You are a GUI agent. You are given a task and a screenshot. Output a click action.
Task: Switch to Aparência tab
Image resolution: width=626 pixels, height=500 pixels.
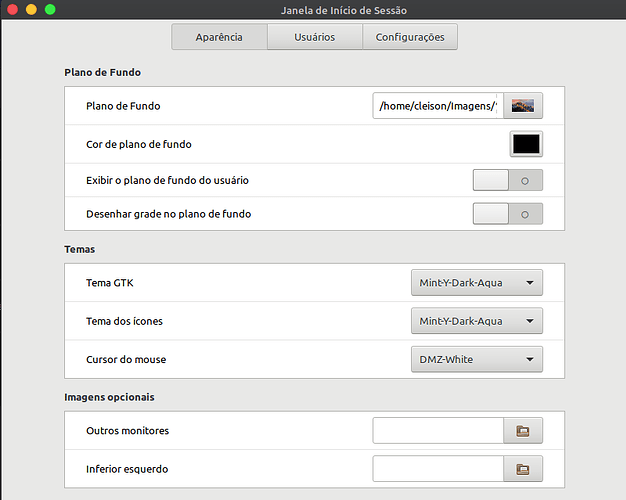(219, 37)
